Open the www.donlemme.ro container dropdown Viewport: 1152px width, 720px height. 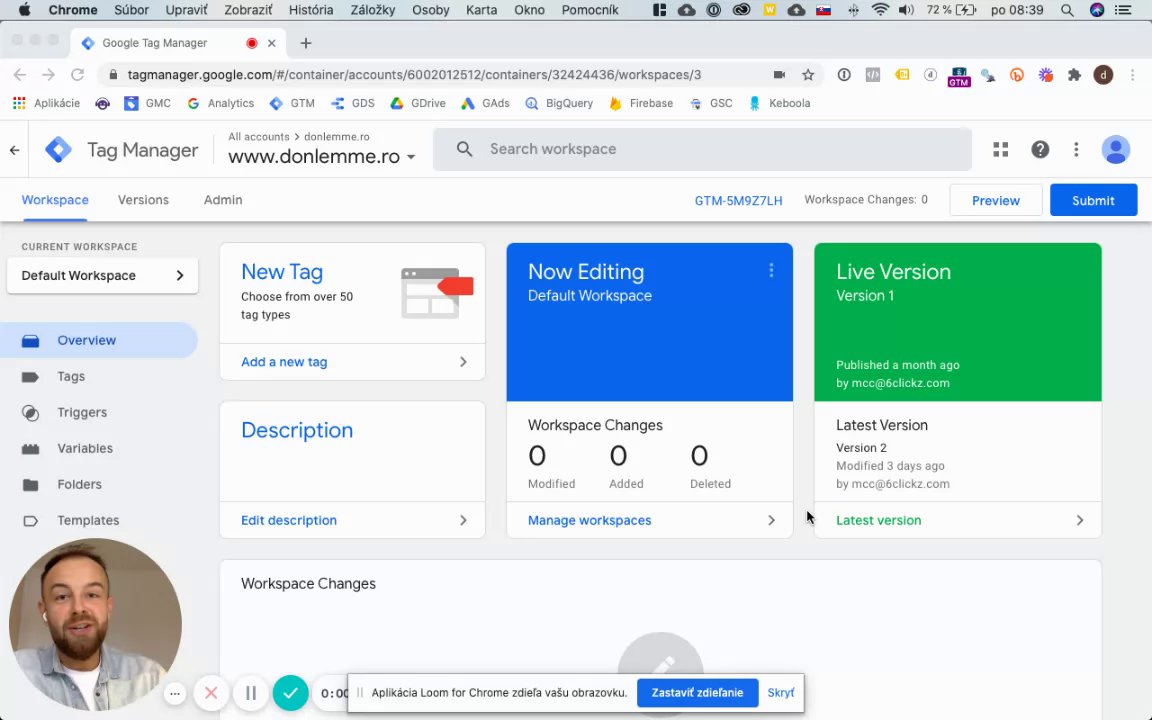tap(322, 156)
